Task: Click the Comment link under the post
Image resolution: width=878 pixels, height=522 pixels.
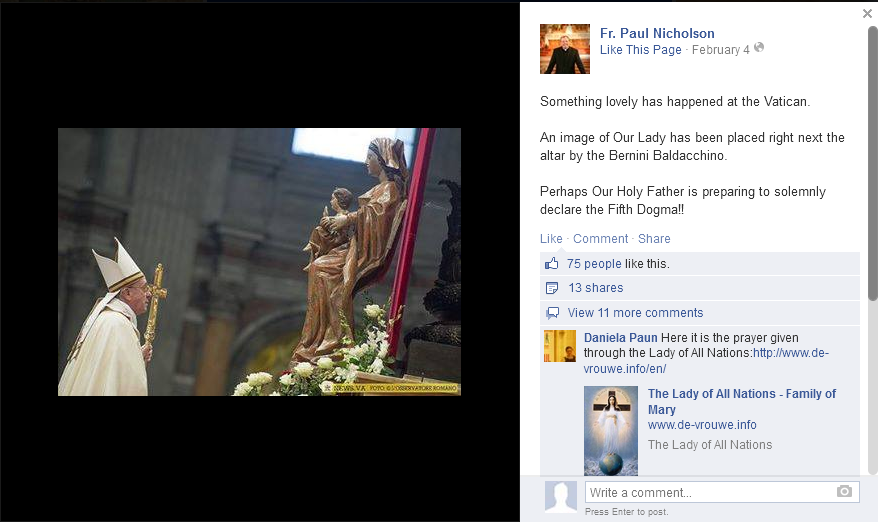Action: coord(600,239)
